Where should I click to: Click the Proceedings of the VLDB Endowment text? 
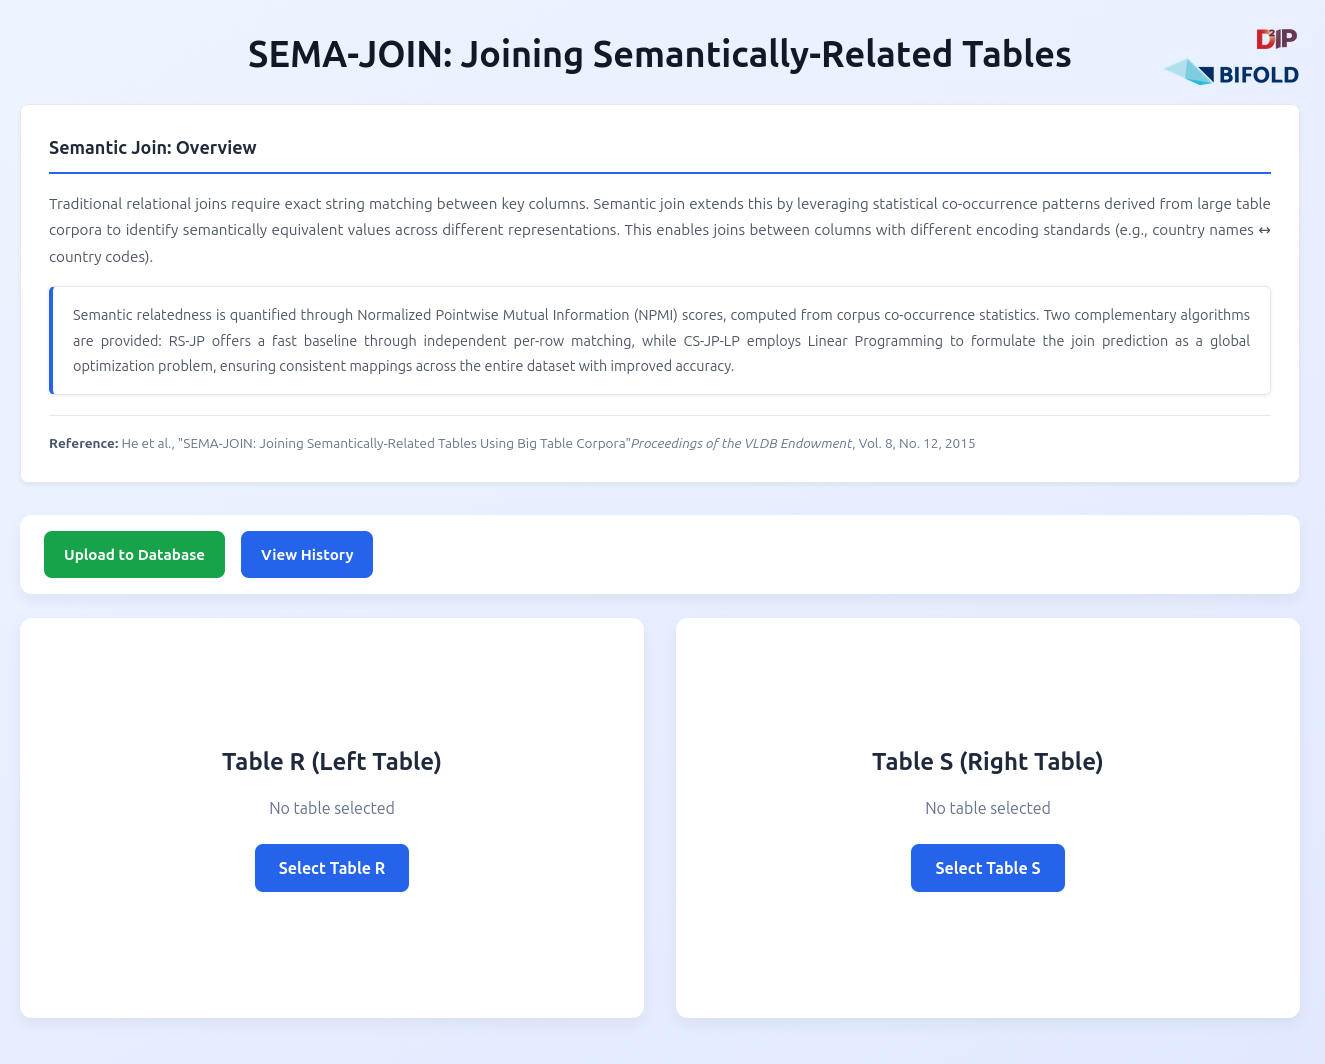click(741, 443)
